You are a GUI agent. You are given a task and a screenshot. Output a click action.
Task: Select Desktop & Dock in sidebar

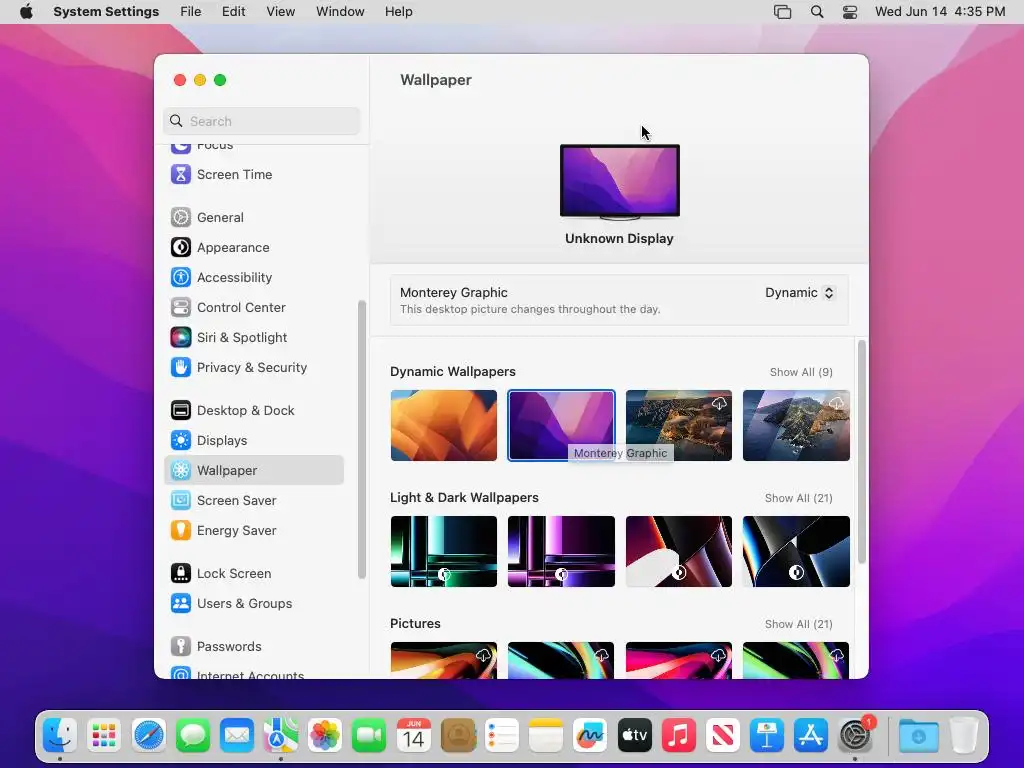click(253, 411)
